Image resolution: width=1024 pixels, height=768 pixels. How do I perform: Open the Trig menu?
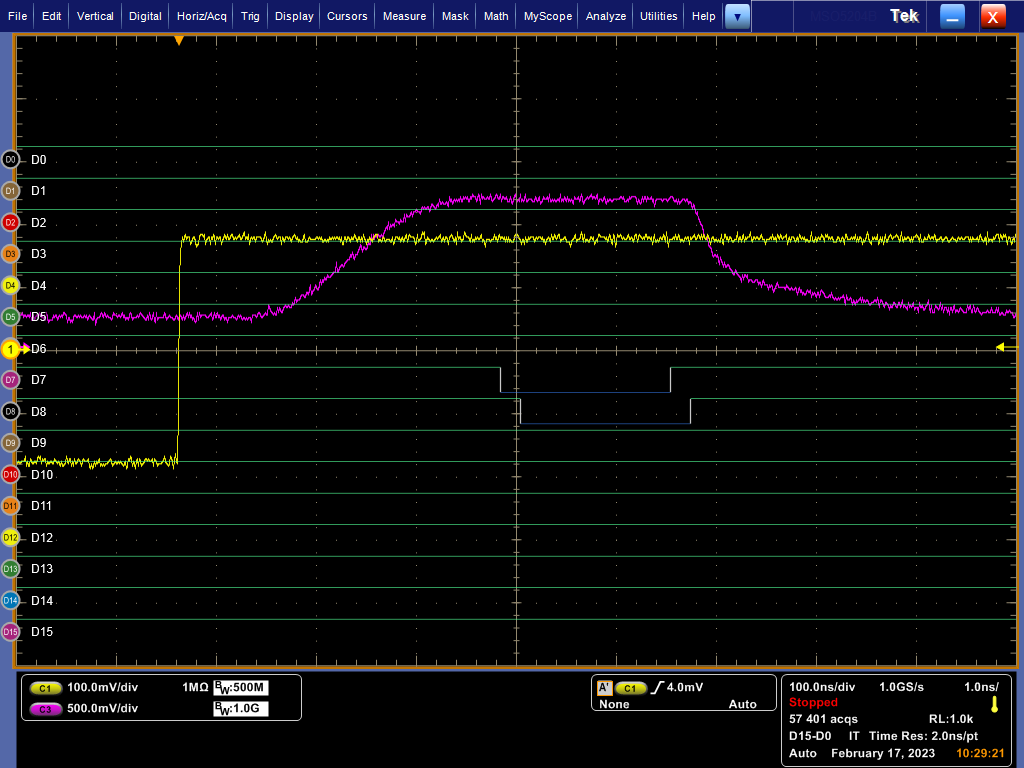(x=250, y=16)
